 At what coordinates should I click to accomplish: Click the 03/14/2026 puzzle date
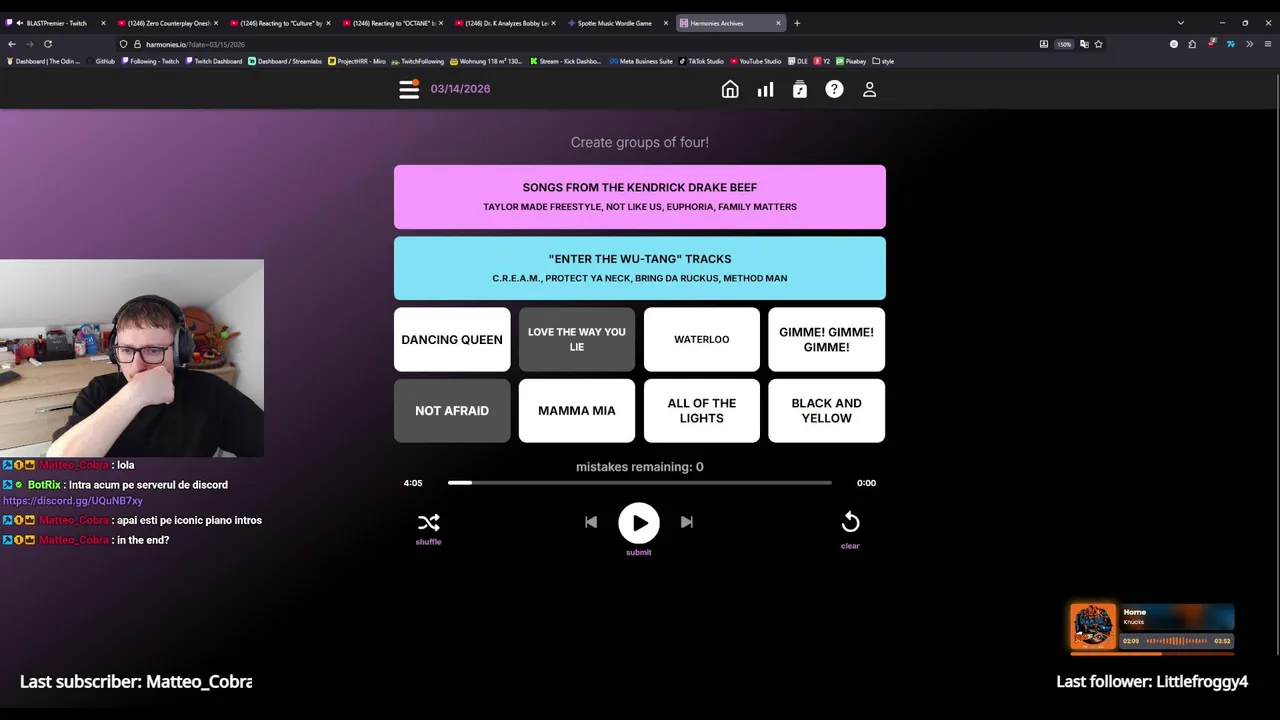click(460, 89)
